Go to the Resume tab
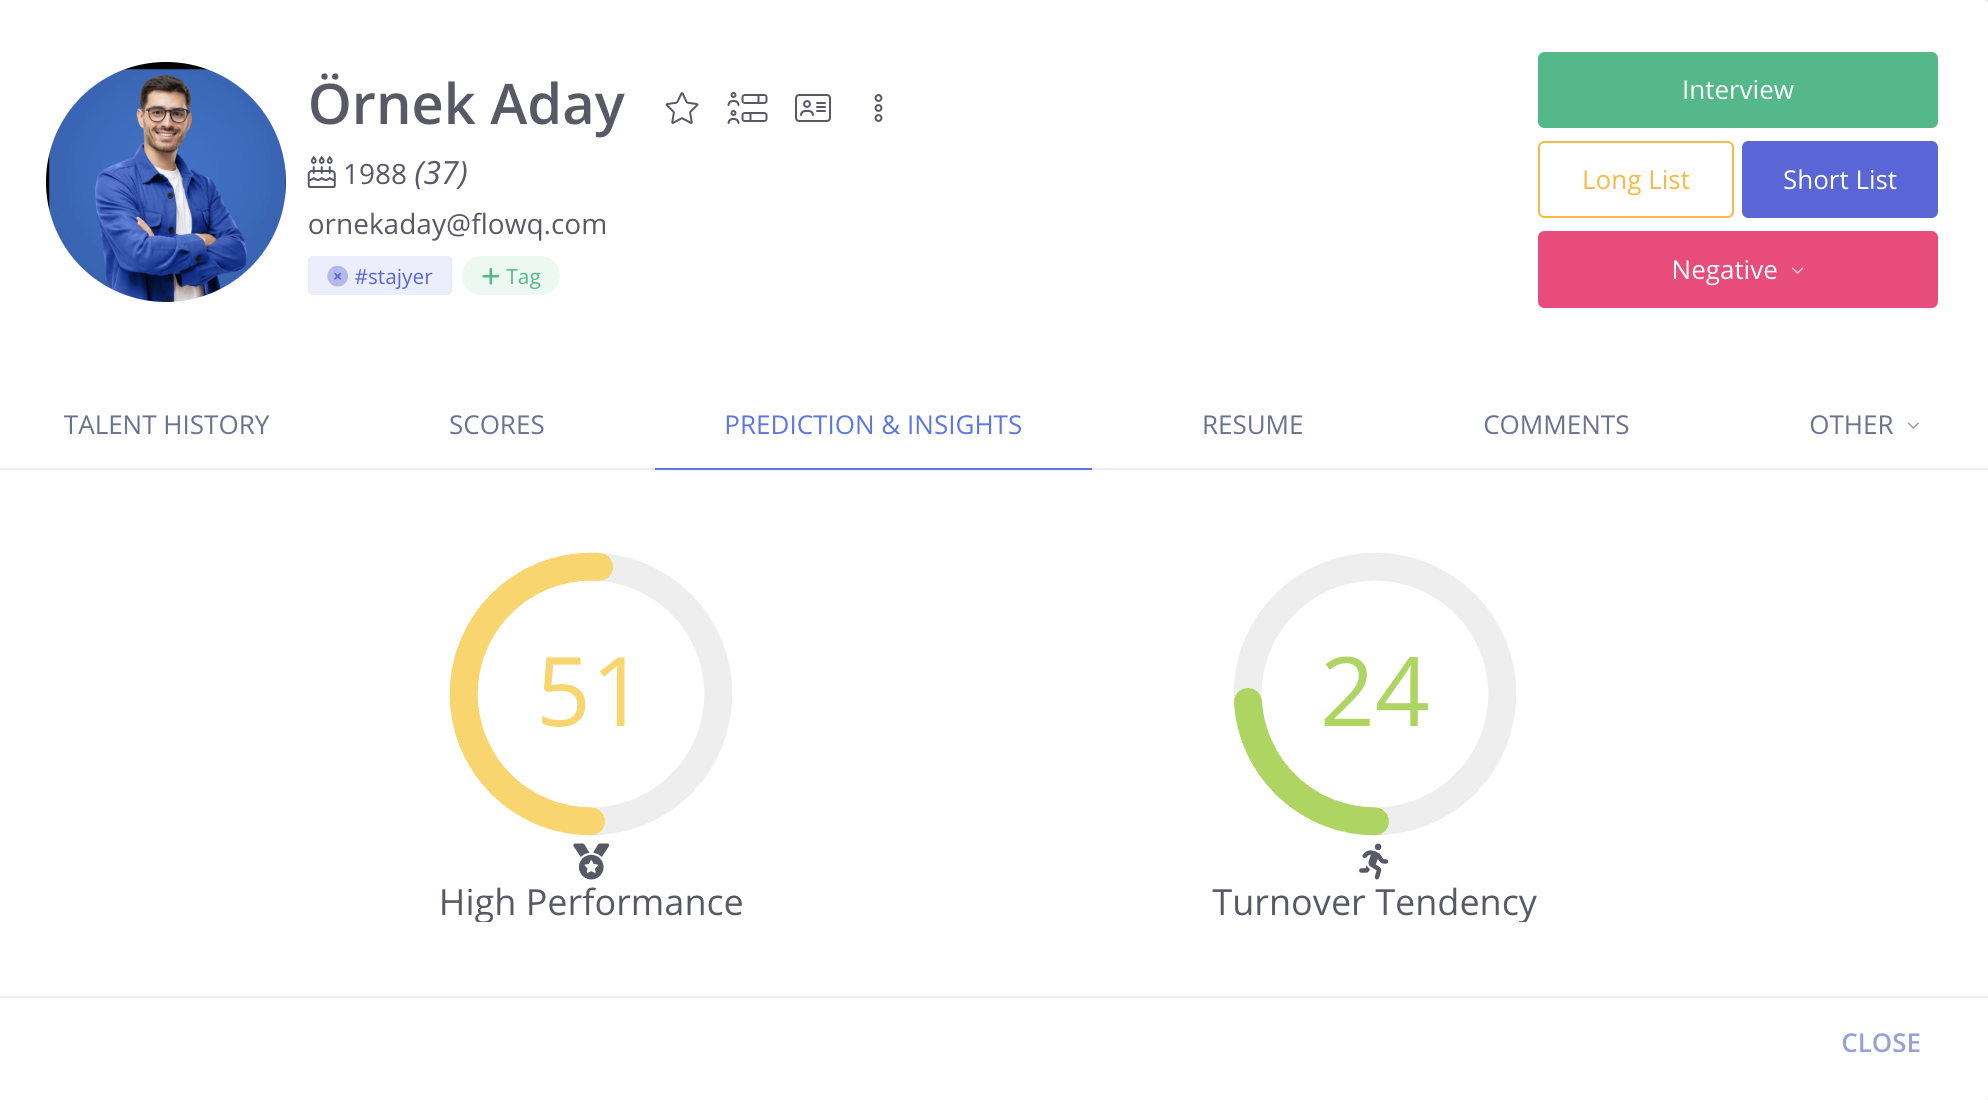The width and height of the screenshot is (1988, 1100). pos(1252,425)
